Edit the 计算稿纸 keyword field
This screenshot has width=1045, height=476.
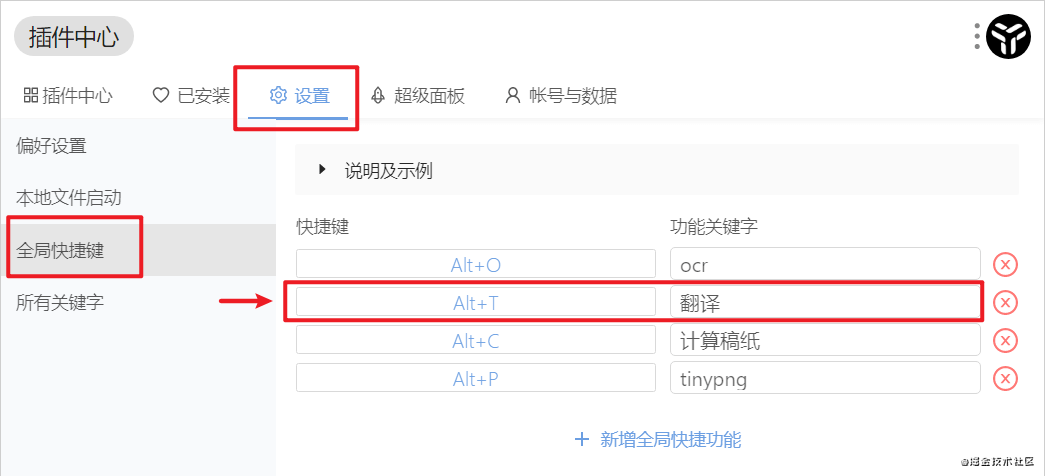point(824,341)
